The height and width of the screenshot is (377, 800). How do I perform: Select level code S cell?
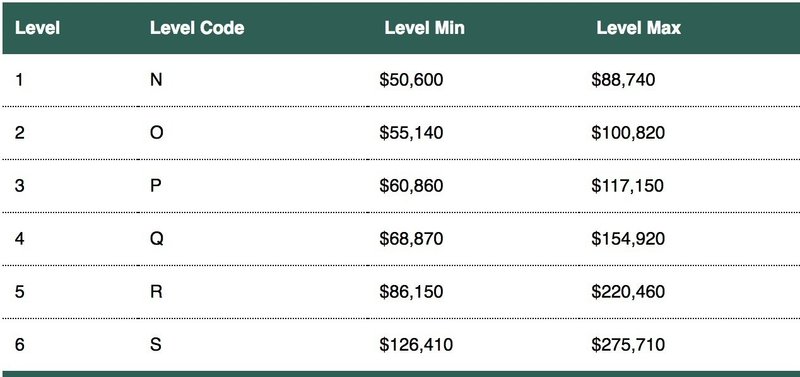pos(156,345)
